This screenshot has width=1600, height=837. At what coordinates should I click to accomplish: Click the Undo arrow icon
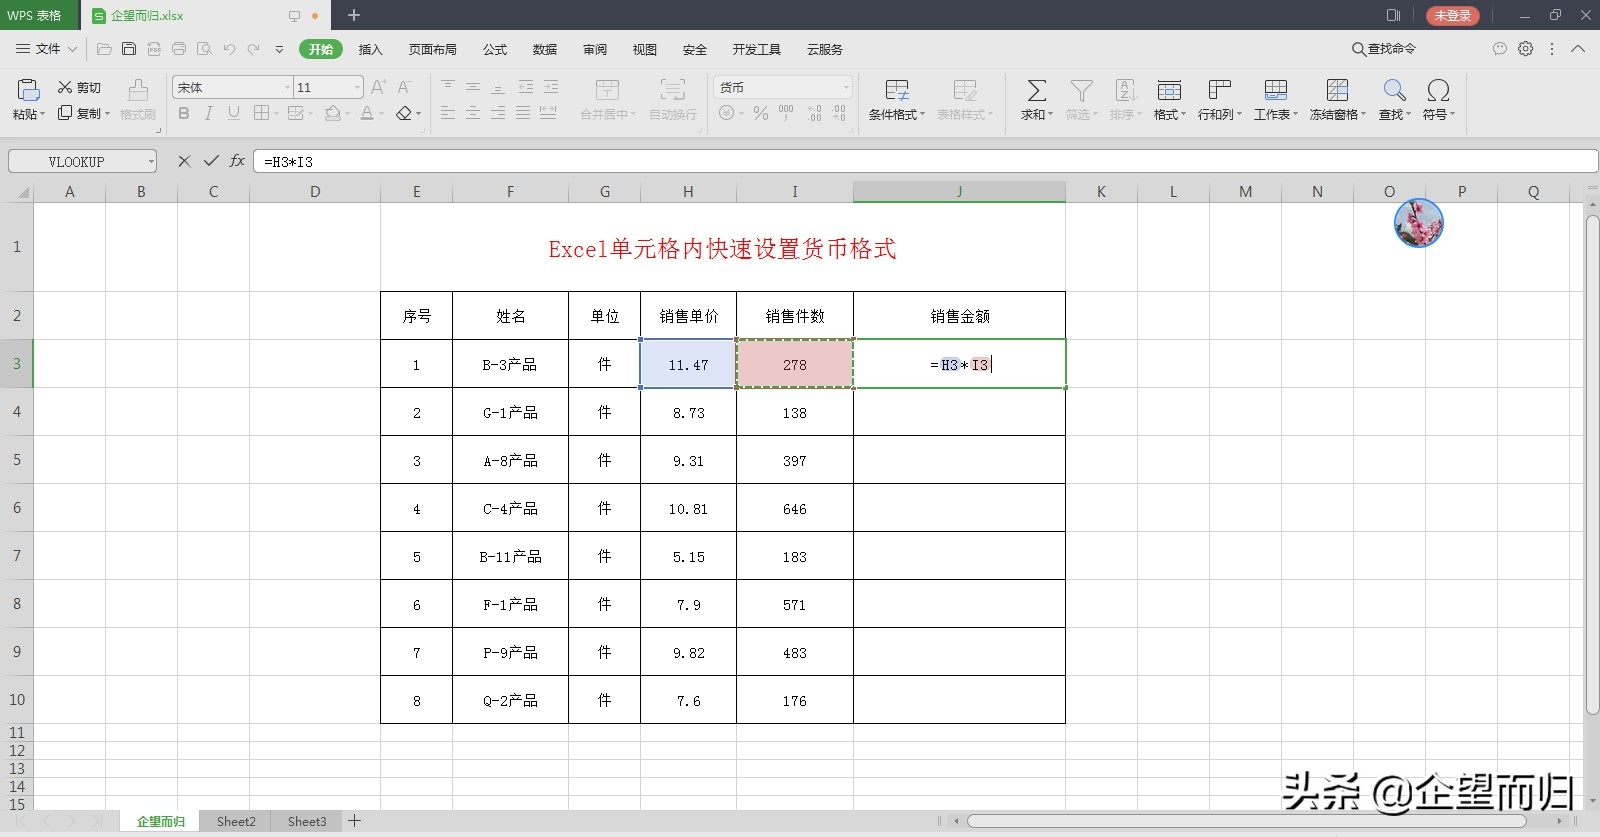point(229,48)
